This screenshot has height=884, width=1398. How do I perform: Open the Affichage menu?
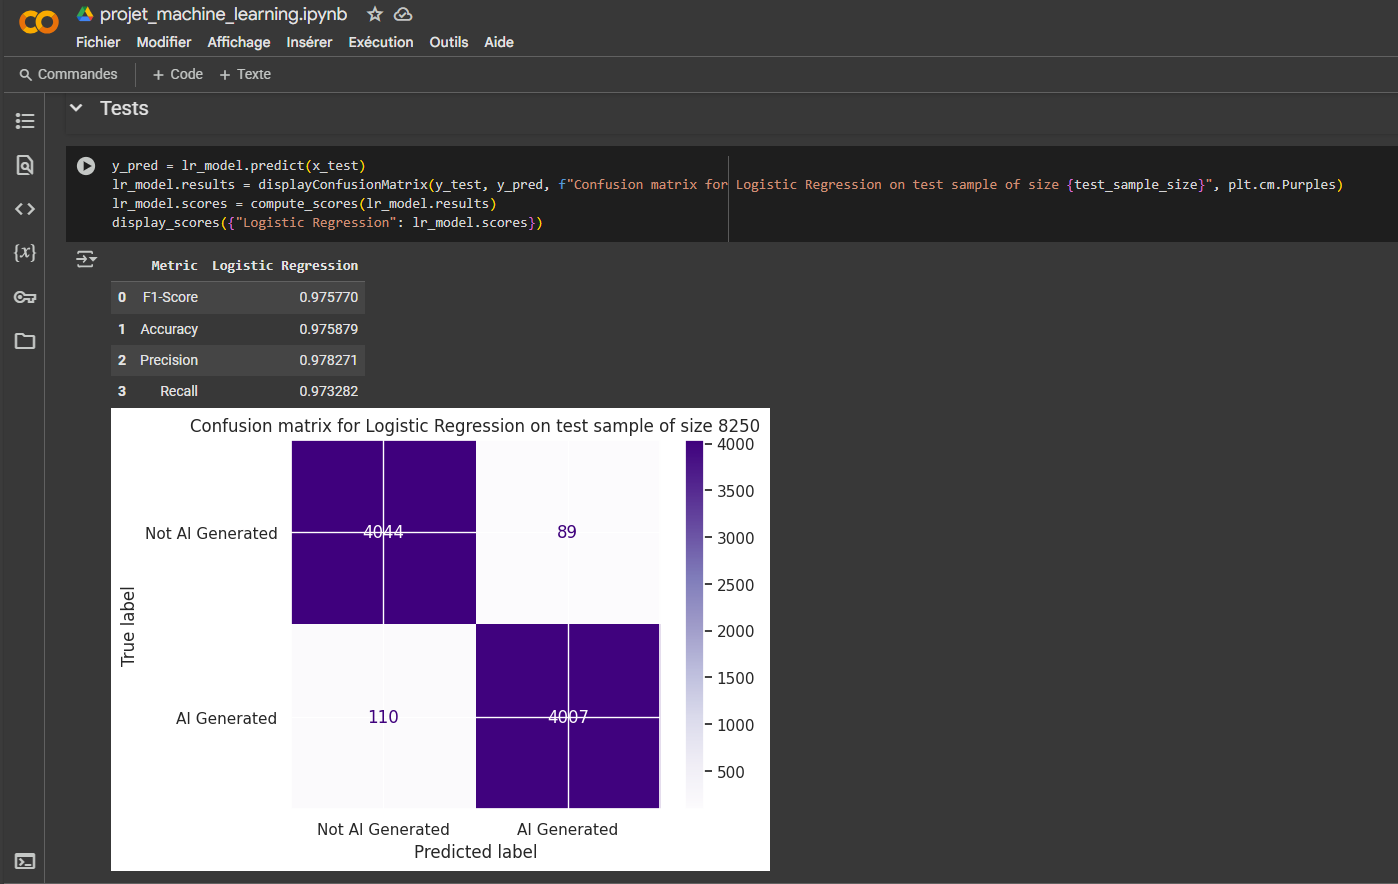tap(238, 42)
